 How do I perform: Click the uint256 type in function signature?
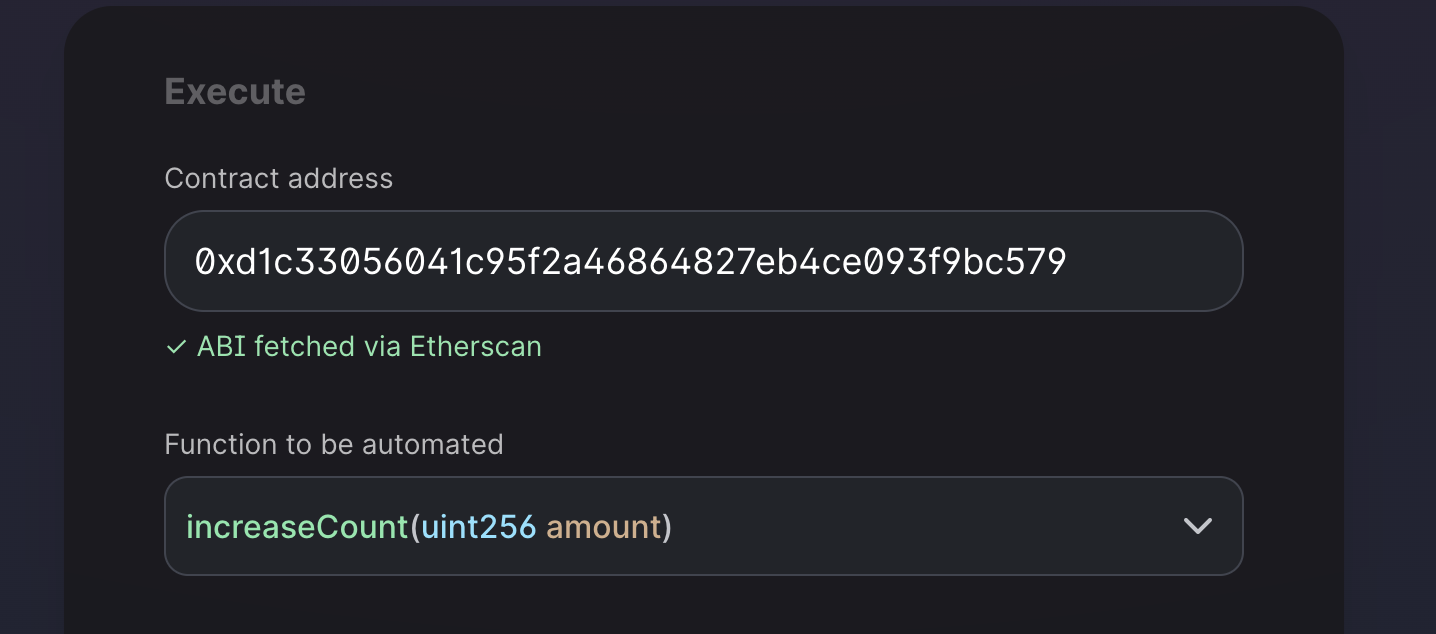click(479, 526)
